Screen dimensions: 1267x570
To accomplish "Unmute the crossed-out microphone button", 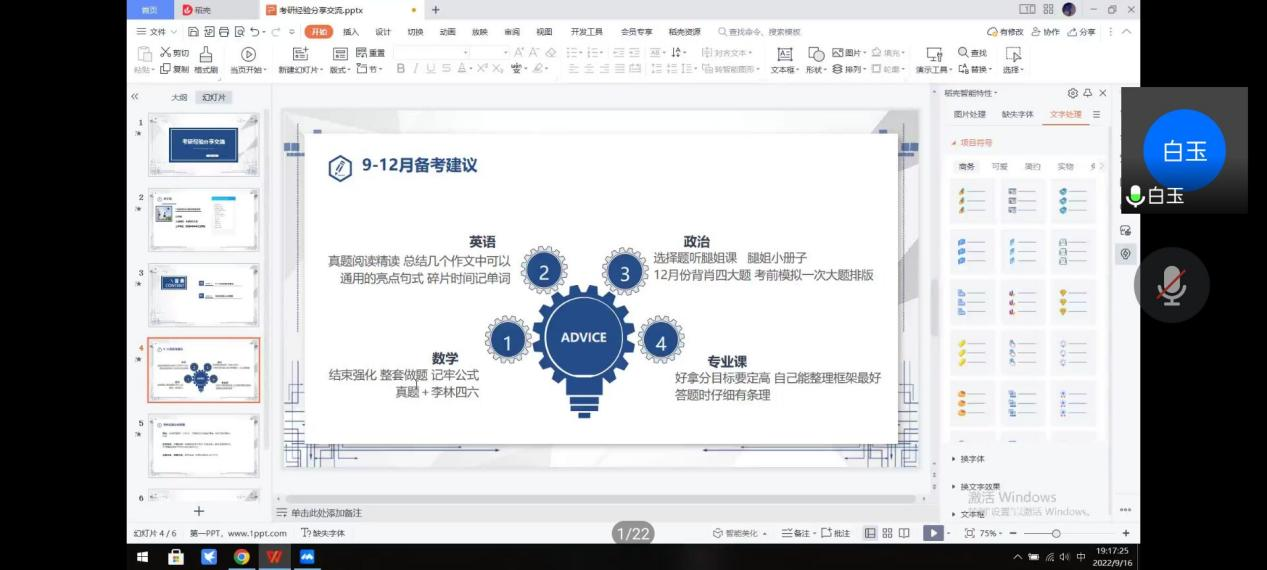I will pos(1171,285).
